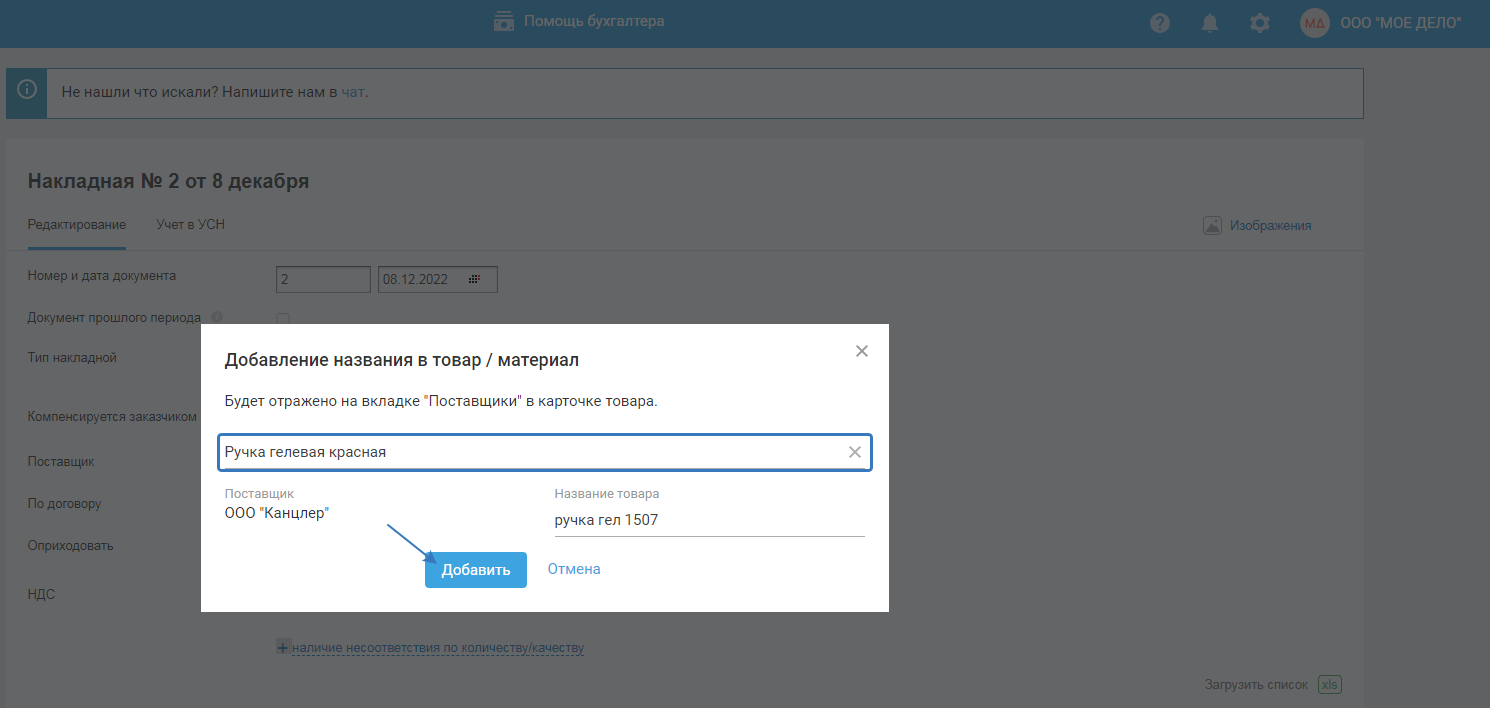Click the Добавить button
The width and height of the screenshot is (1490, 708).
click(x=476, y=570)
